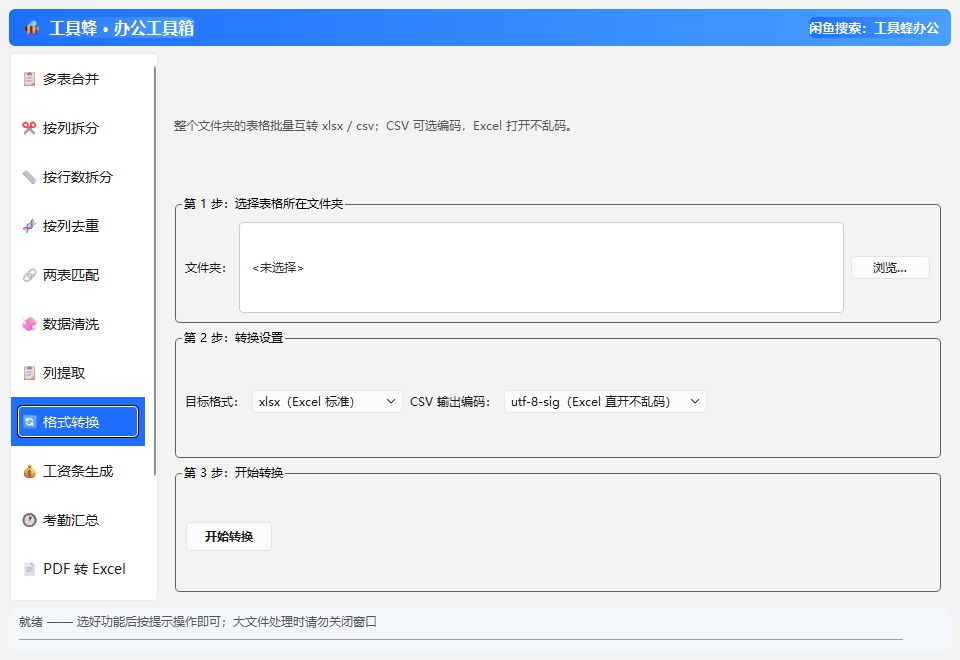The width and height of the screenshot is (960, 660).
Task: Open 两表匹配 tool
Action: pos(78,275)
